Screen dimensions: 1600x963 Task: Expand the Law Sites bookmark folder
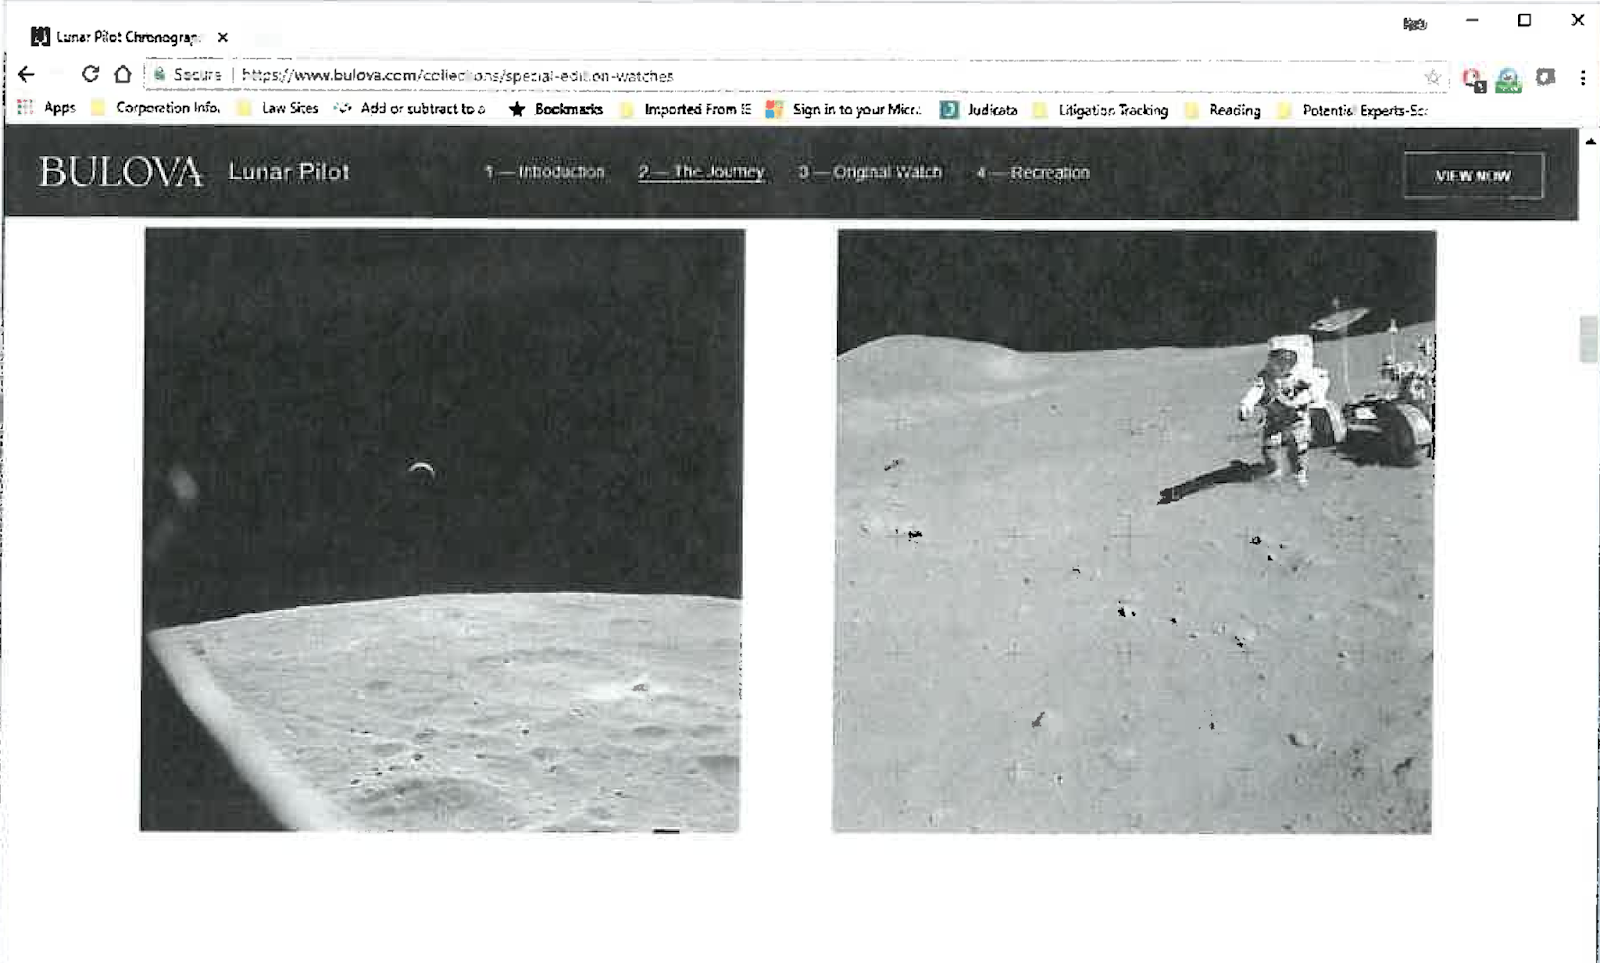coord(278,108)
